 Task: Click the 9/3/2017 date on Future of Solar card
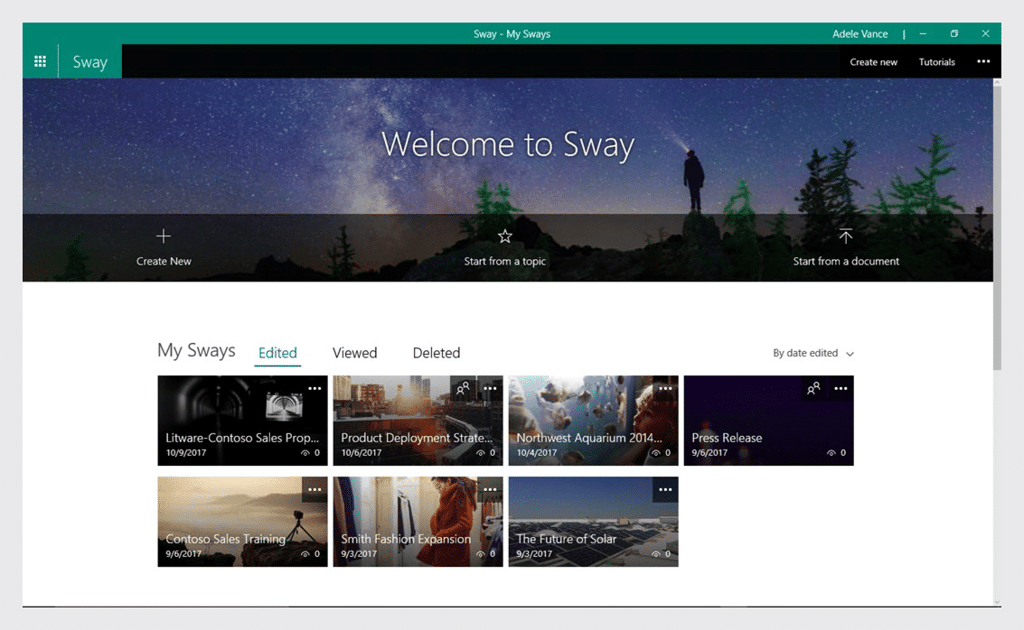534,554
